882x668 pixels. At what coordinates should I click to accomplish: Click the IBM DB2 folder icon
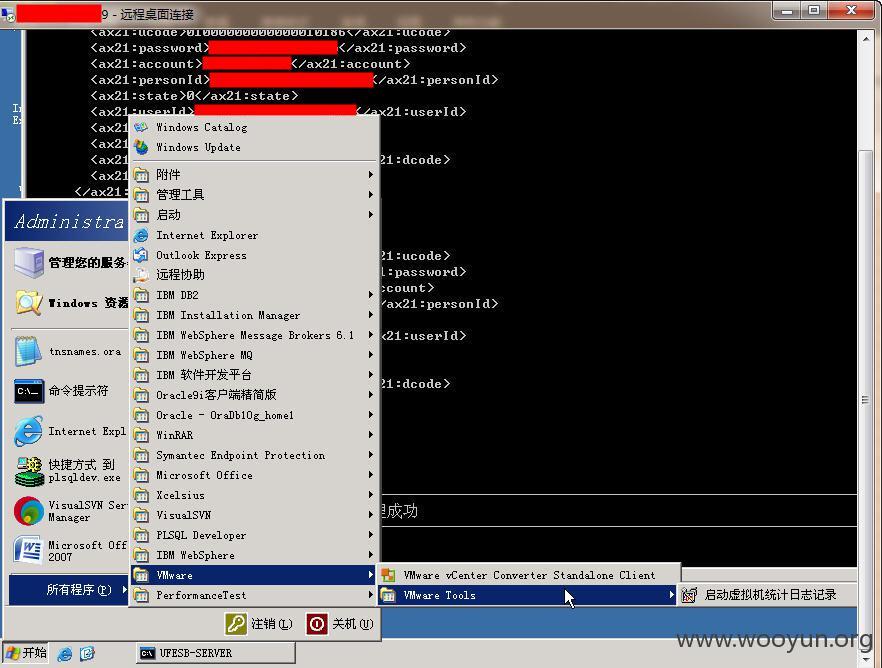coord(141,295)
